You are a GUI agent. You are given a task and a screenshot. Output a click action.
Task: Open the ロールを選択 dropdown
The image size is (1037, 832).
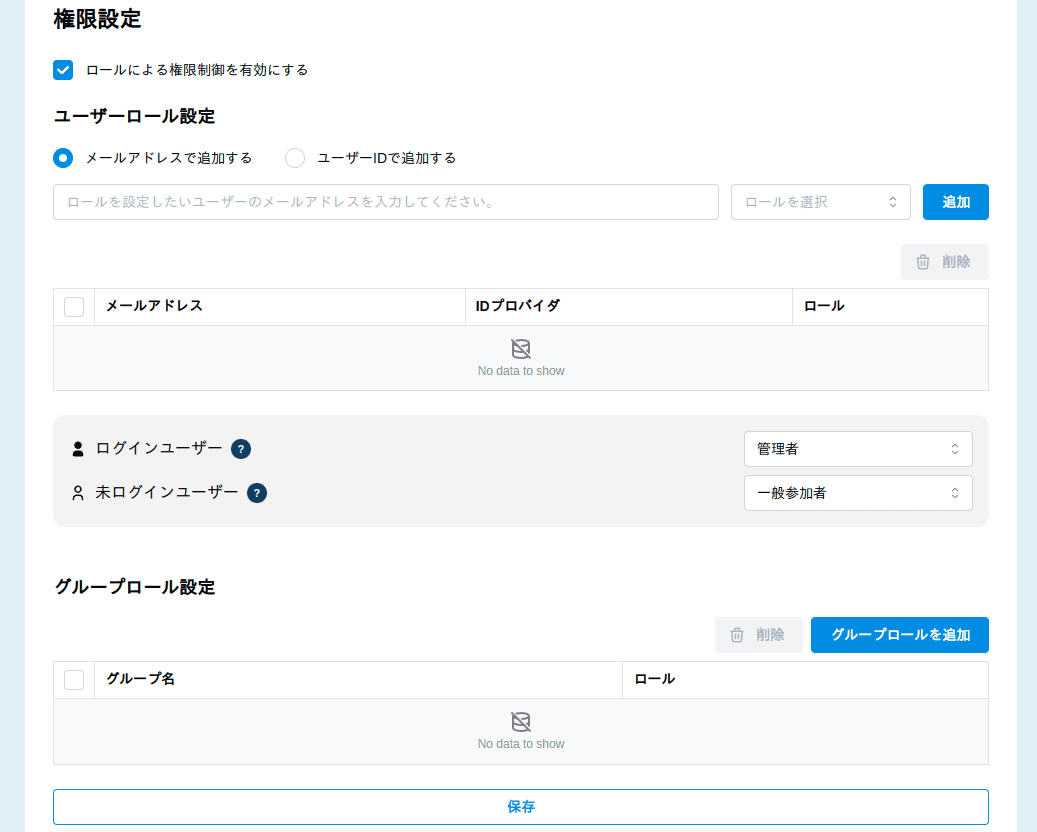820,201
